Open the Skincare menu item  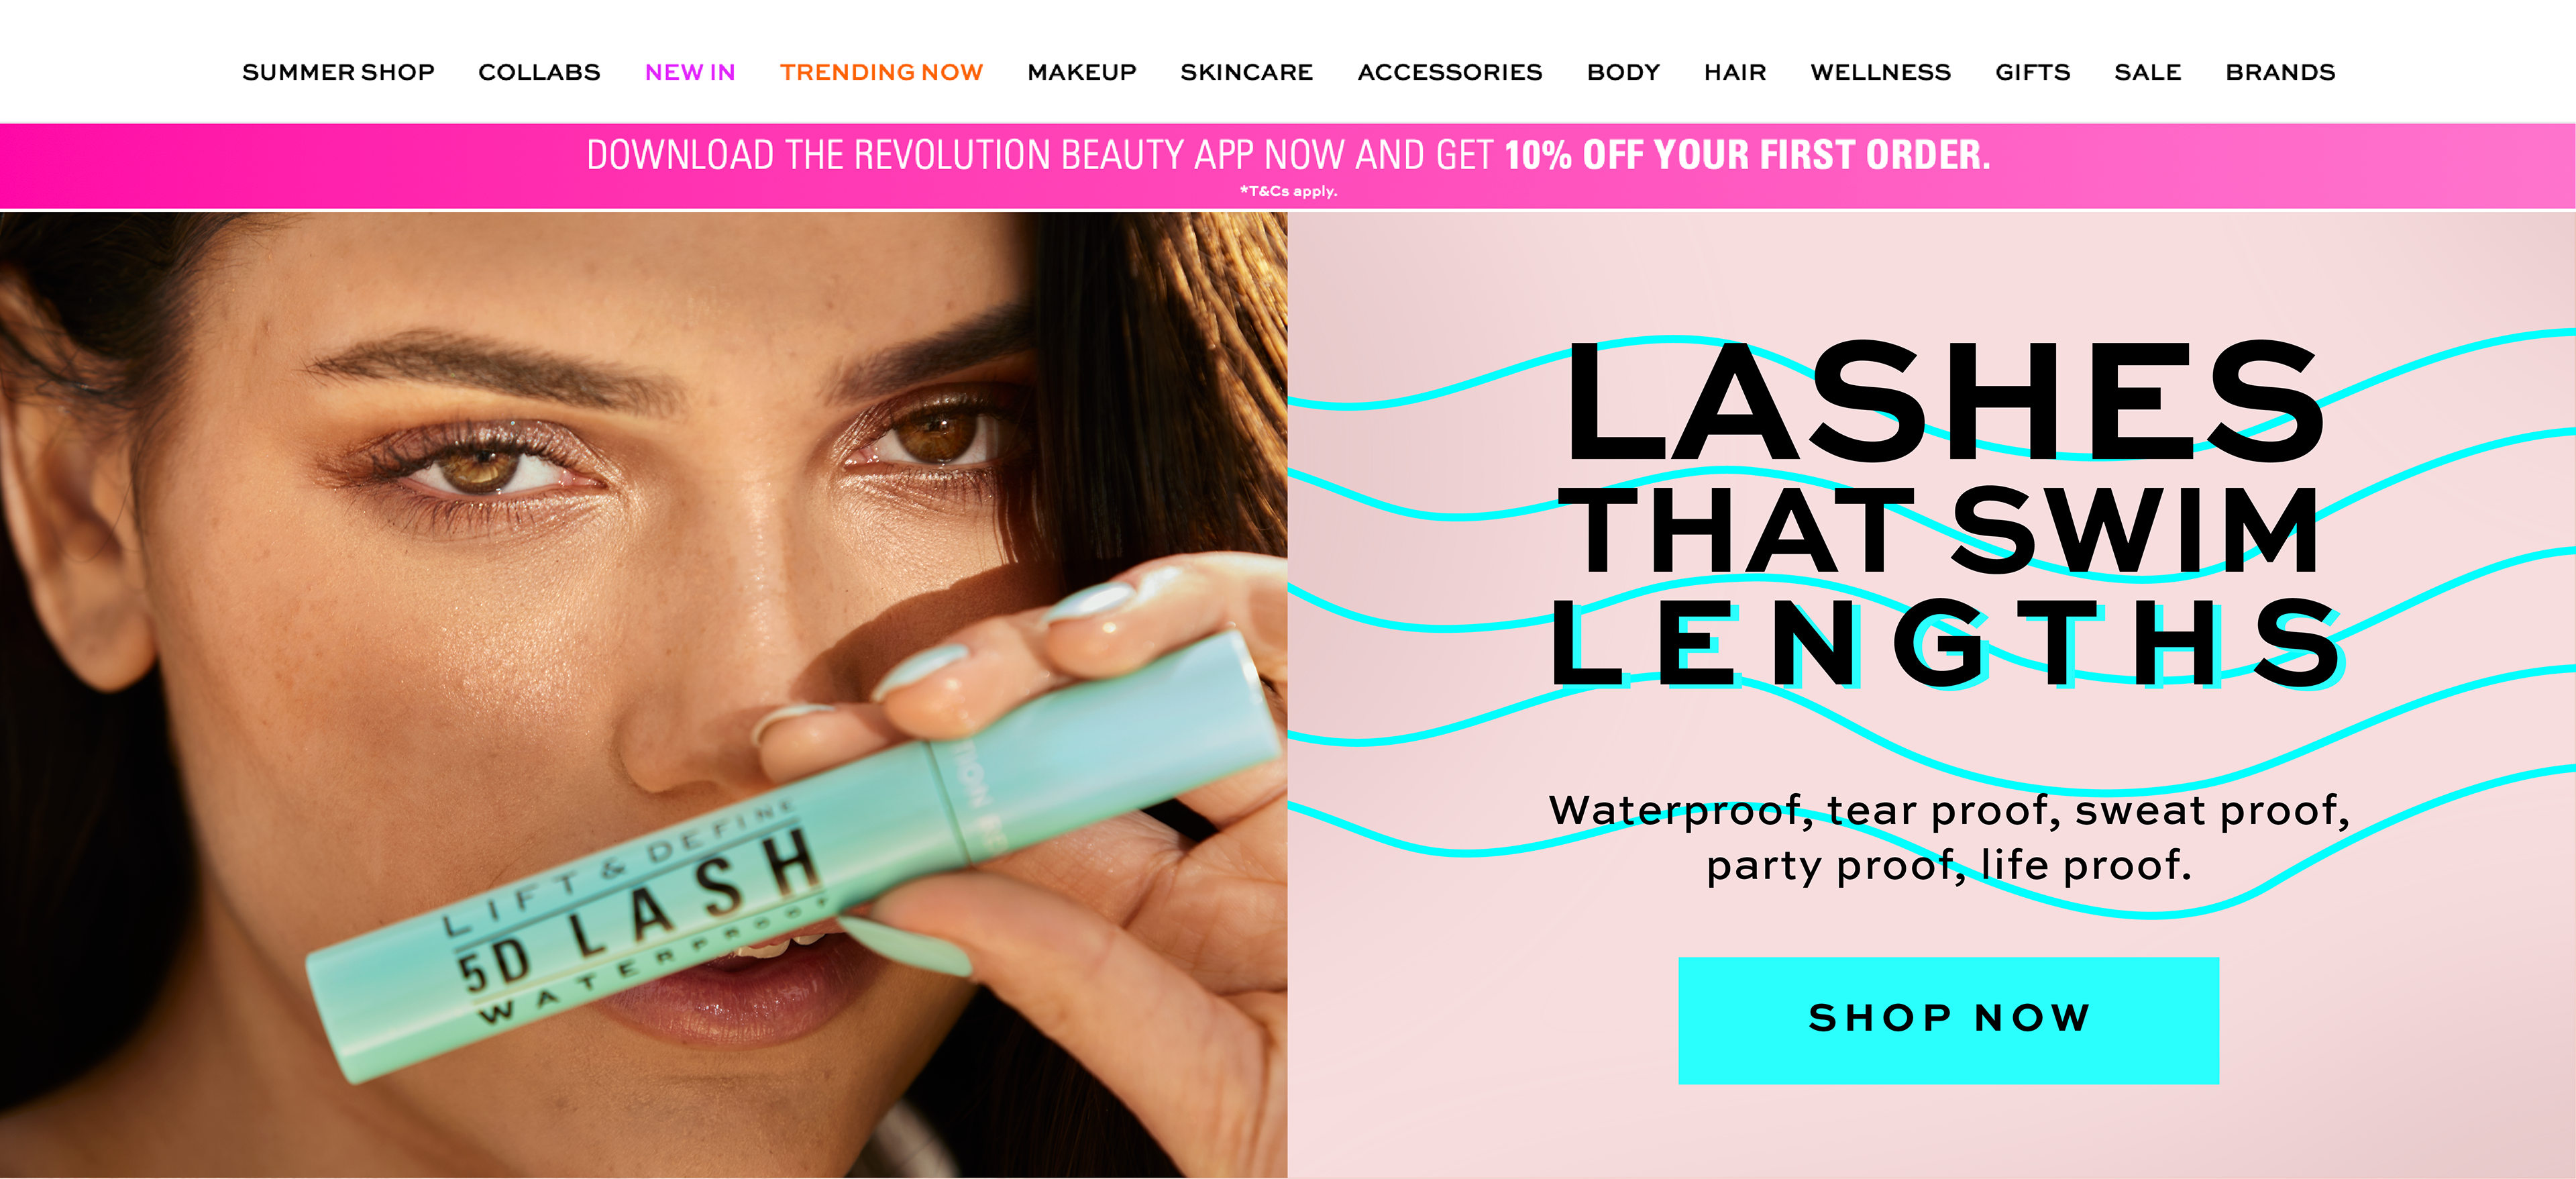(x=1246, y=72)
